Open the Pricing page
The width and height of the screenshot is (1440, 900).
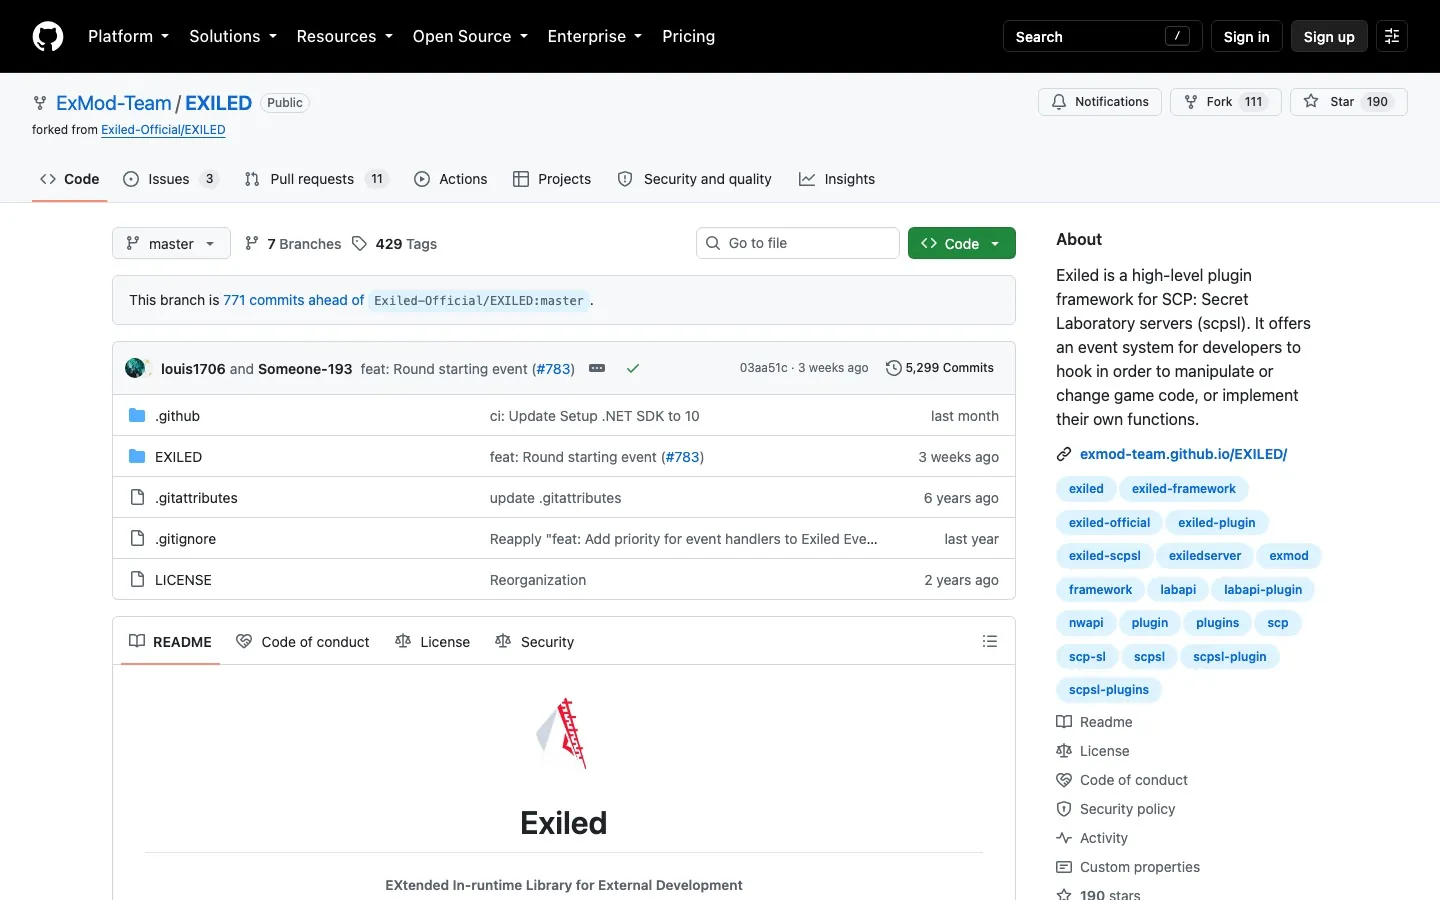[x=689, y=36]
